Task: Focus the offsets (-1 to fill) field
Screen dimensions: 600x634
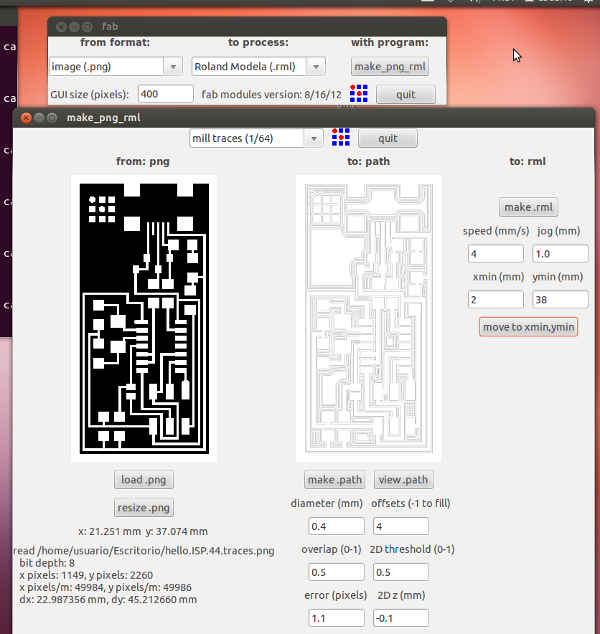Action: pos(401,526)
